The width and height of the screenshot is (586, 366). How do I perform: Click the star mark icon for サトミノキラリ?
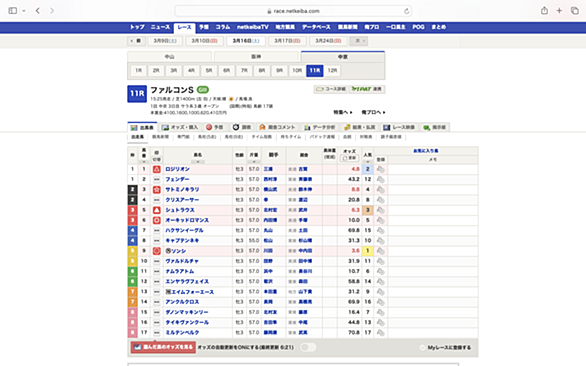(157, 190)
